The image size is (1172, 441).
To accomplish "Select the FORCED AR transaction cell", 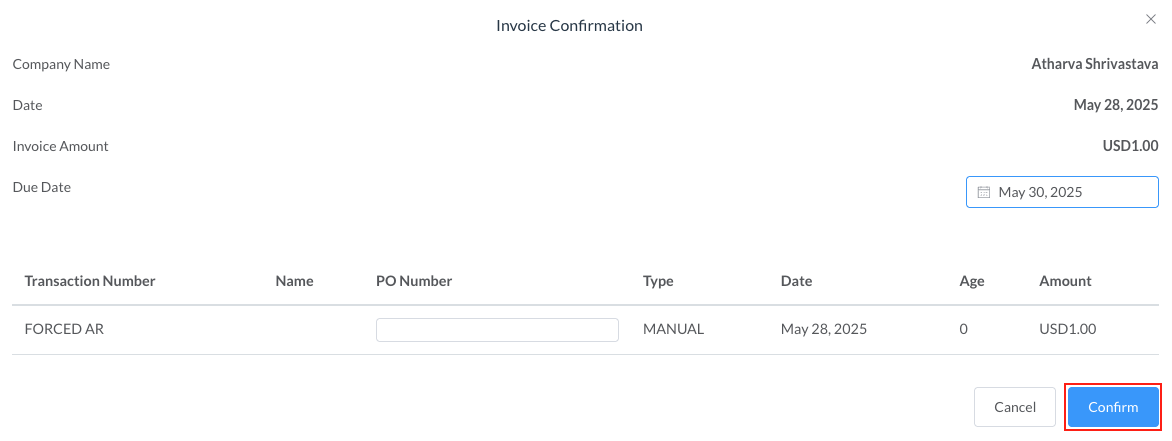I will click(64, 328).
